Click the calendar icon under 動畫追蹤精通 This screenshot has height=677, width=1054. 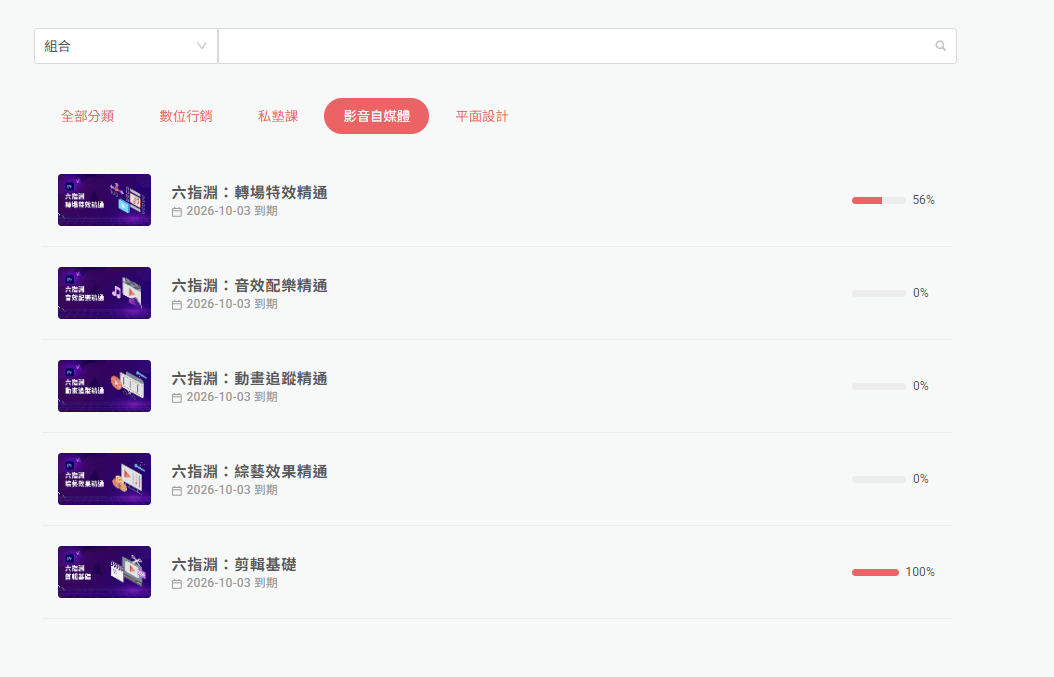tap(177, 397)
